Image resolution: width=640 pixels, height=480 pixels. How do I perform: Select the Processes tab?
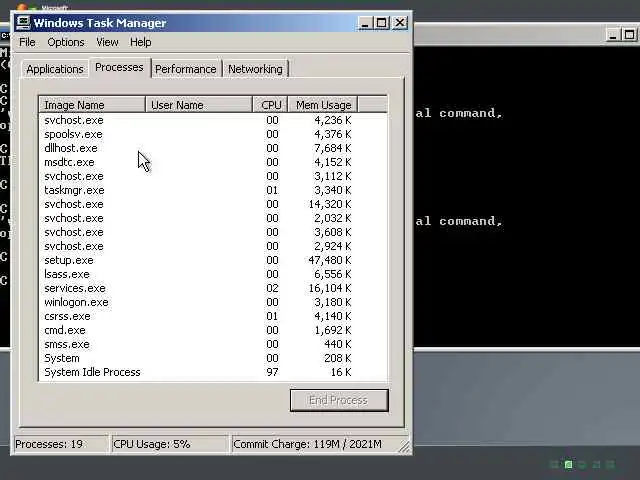click(119, 67)
